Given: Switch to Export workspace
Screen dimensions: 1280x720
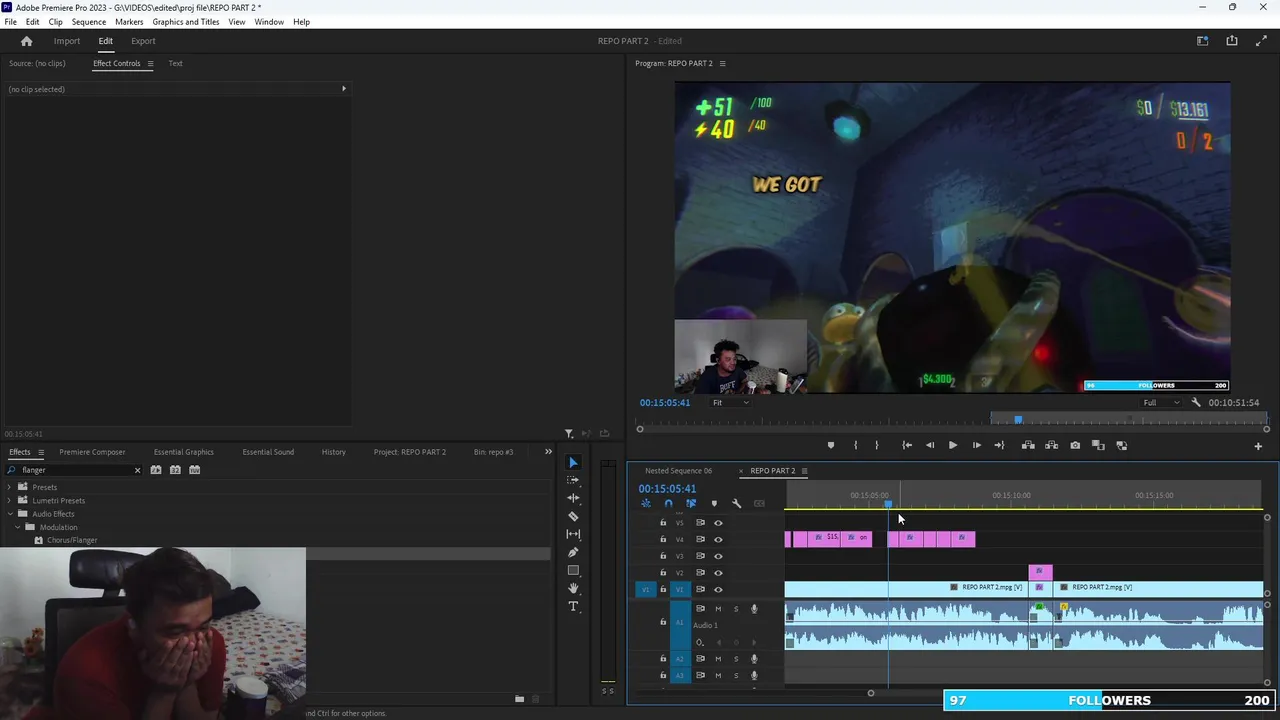Looking at the screenshot, I should point(143,41).
